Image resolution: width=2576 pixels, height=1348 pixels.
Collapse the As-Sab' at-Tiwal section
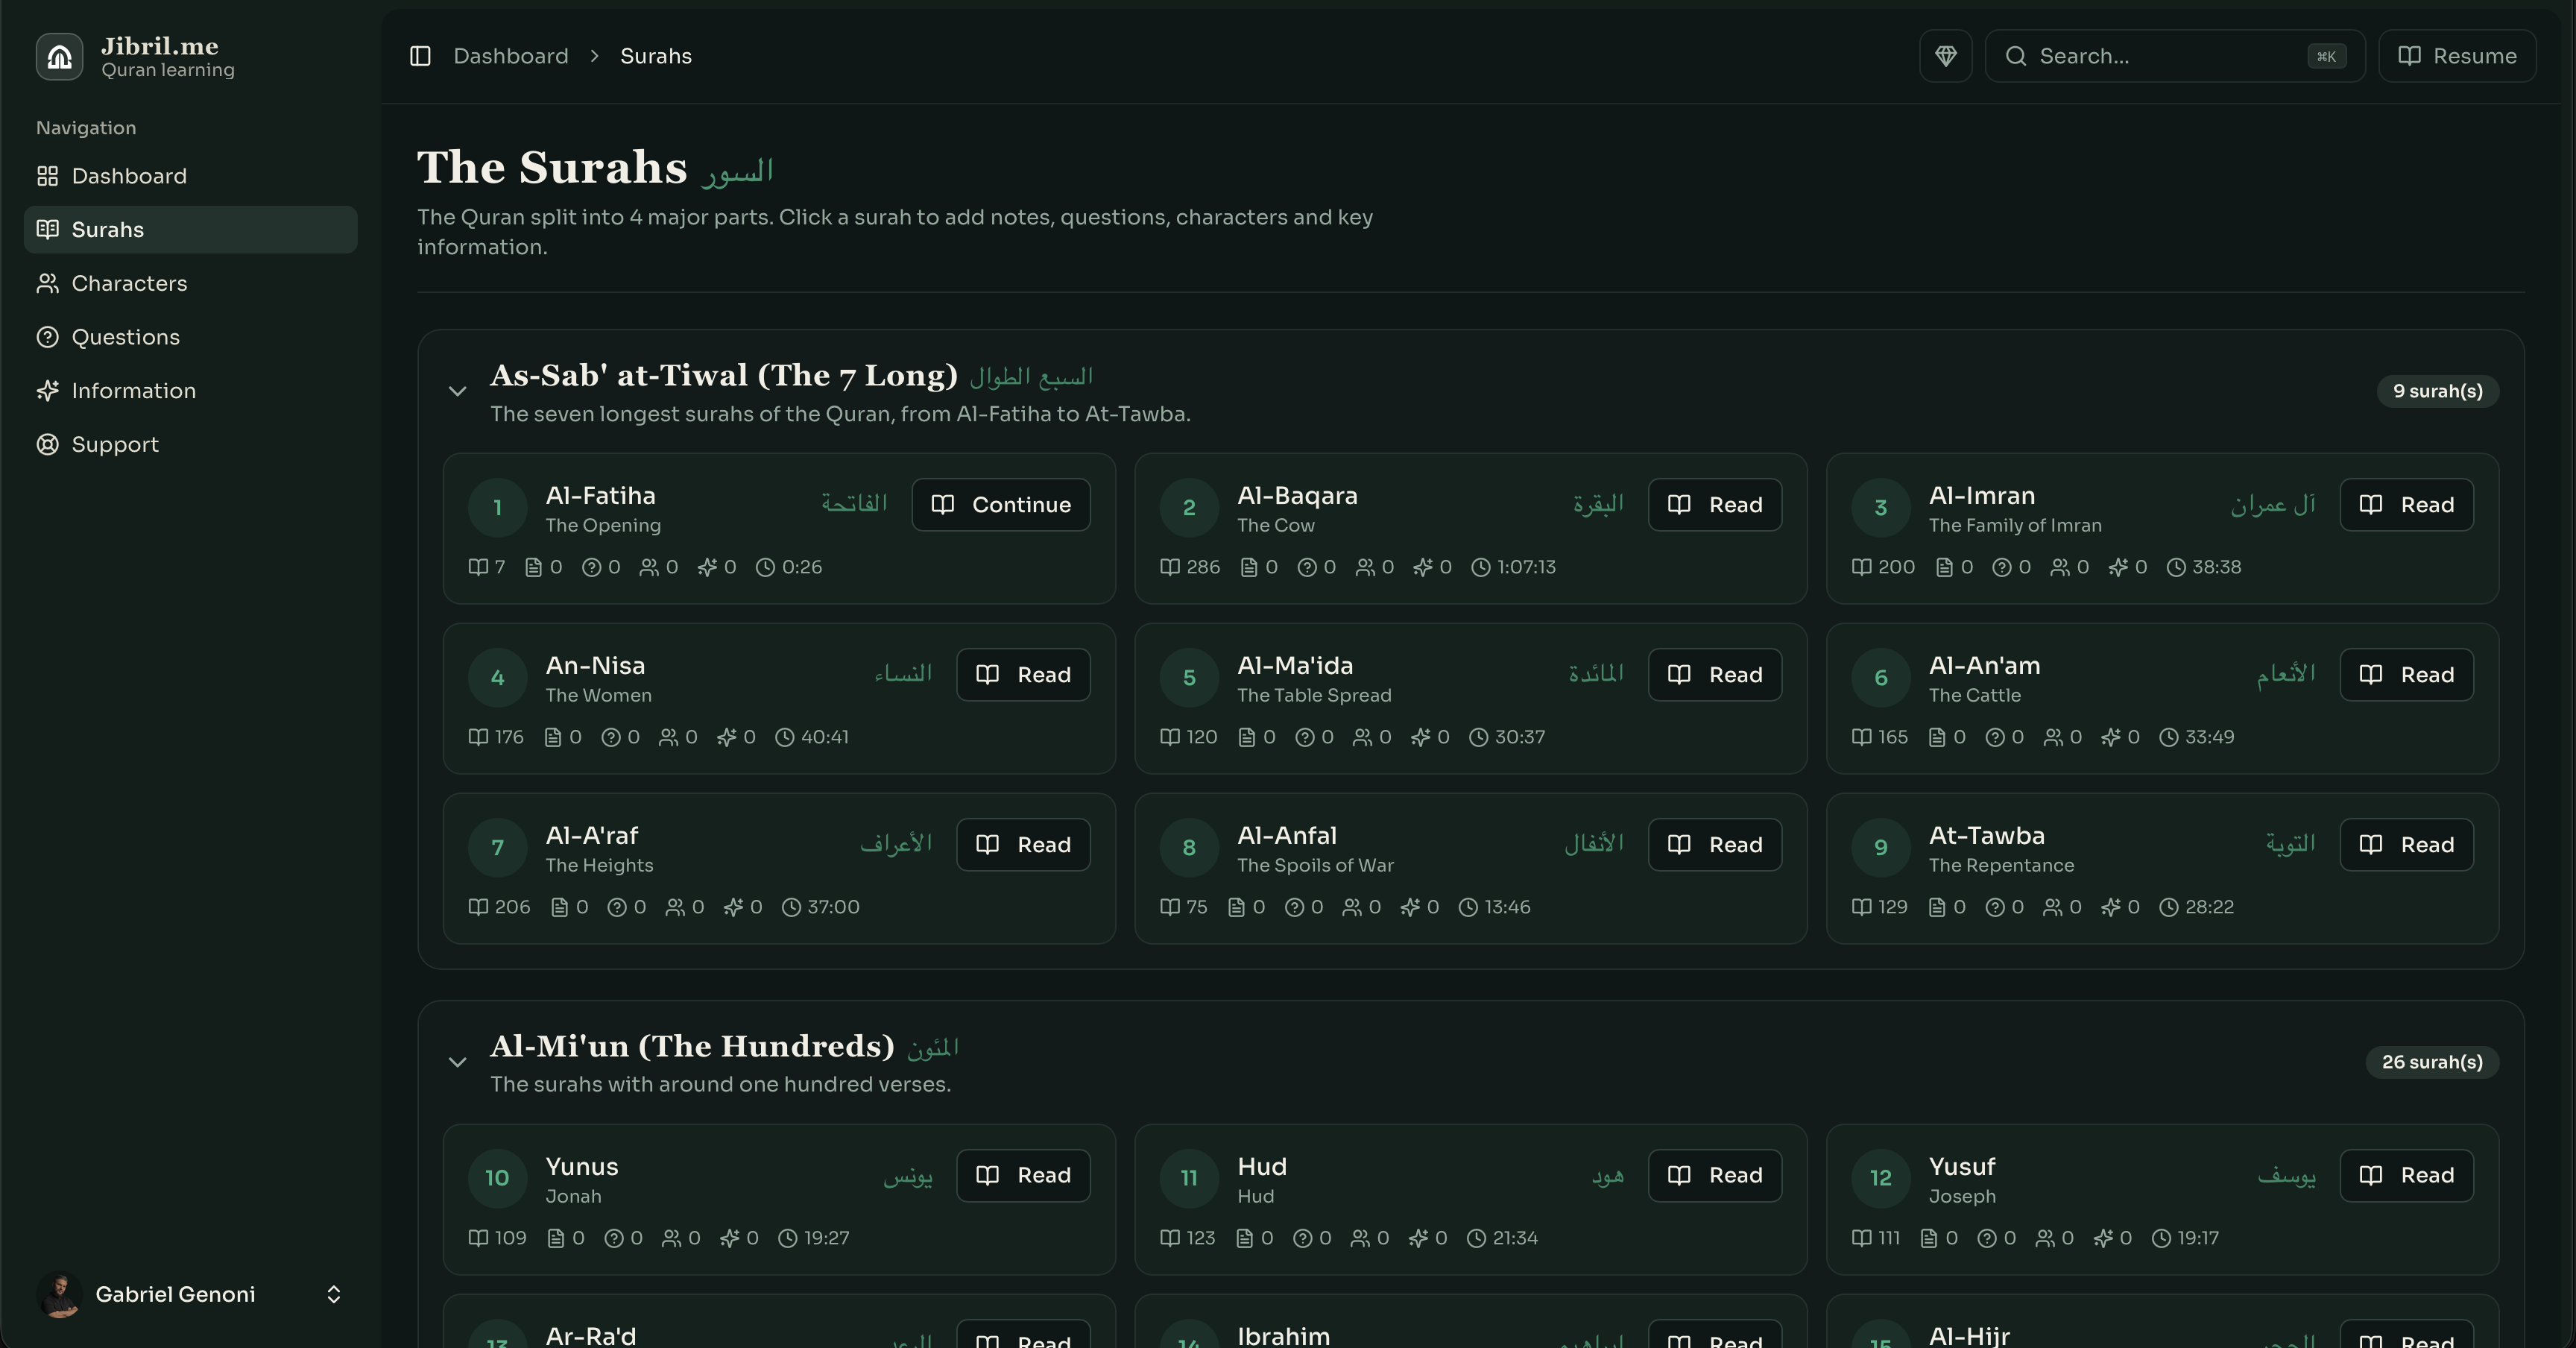(x=457, y=391)
